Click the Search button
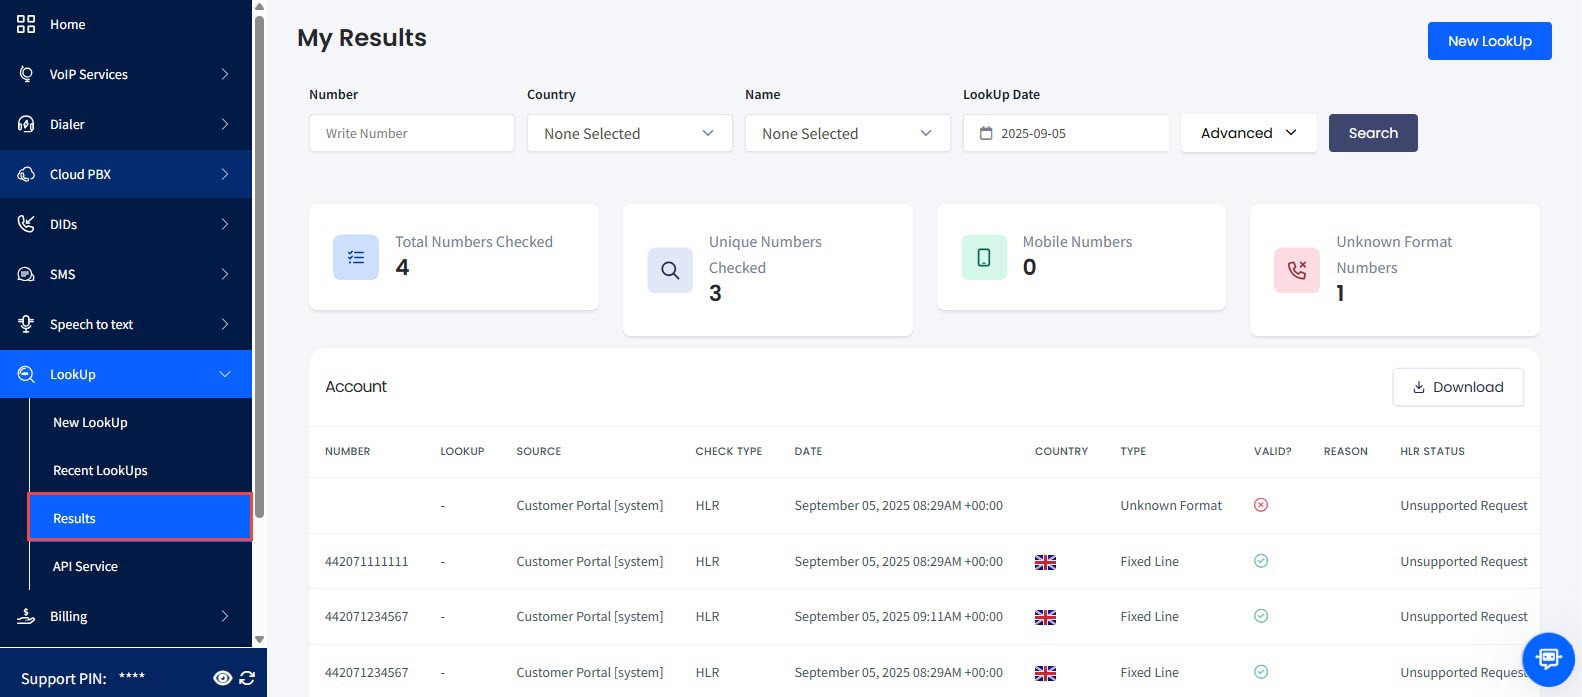The image size is (1582, 697). [x=1373, y=133]
